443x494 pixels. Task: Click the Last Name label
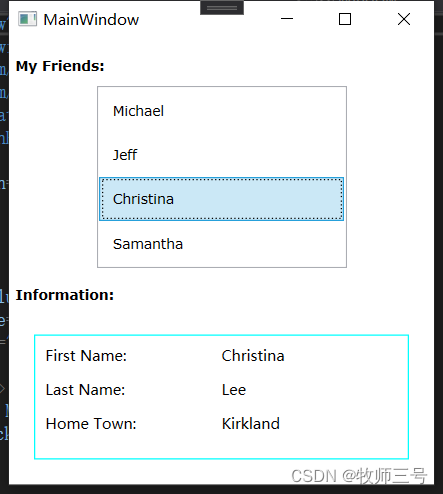85,390
